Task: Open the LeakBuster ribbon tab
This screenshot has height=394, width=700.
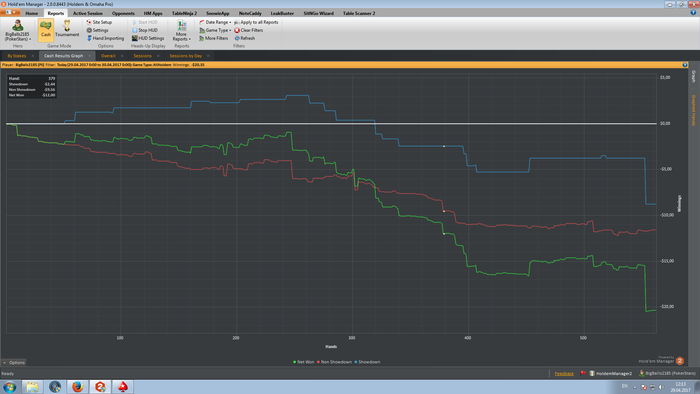Action: [282, 13]
